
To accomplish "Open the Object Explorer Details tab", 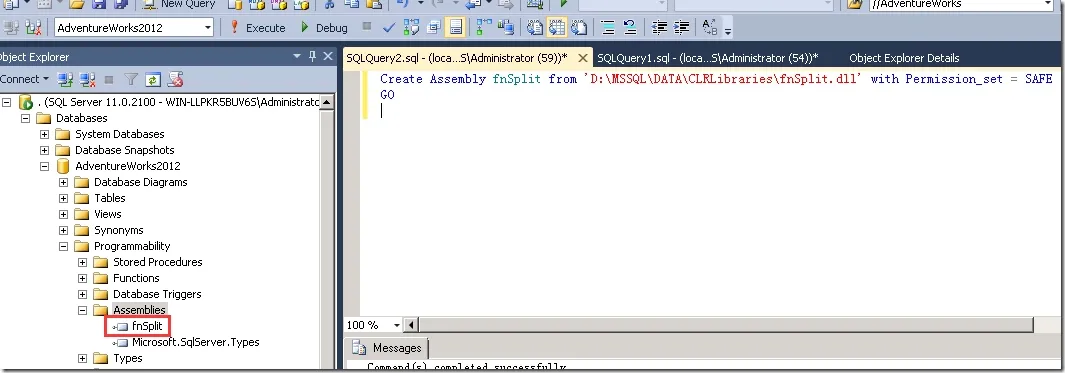I will click(x=904, y=58).
